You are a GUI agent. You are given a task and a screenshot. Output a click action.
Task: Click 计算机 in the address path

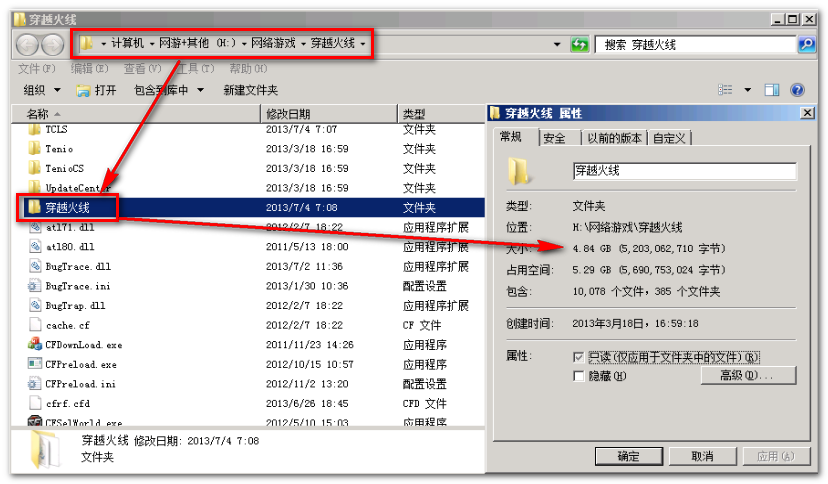127,43
